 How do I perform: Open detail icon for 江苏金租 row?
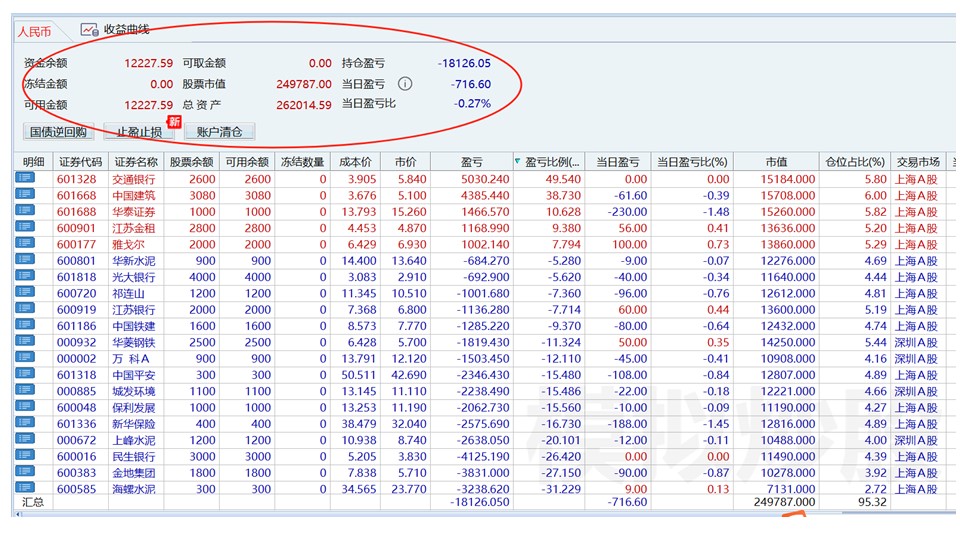pyautogui.click(x=25, y=227)
